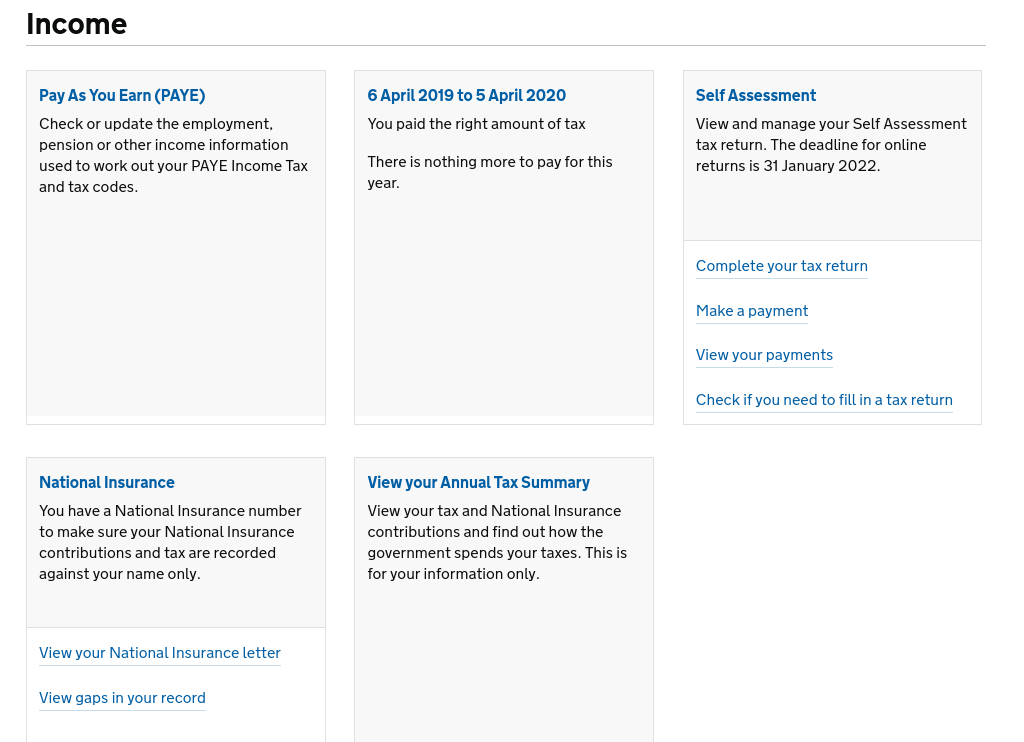Viewport: 1024px width, 742px height.
Task: Select the Make a payment link
Action: pyautogui.click(x=751, y=311)
